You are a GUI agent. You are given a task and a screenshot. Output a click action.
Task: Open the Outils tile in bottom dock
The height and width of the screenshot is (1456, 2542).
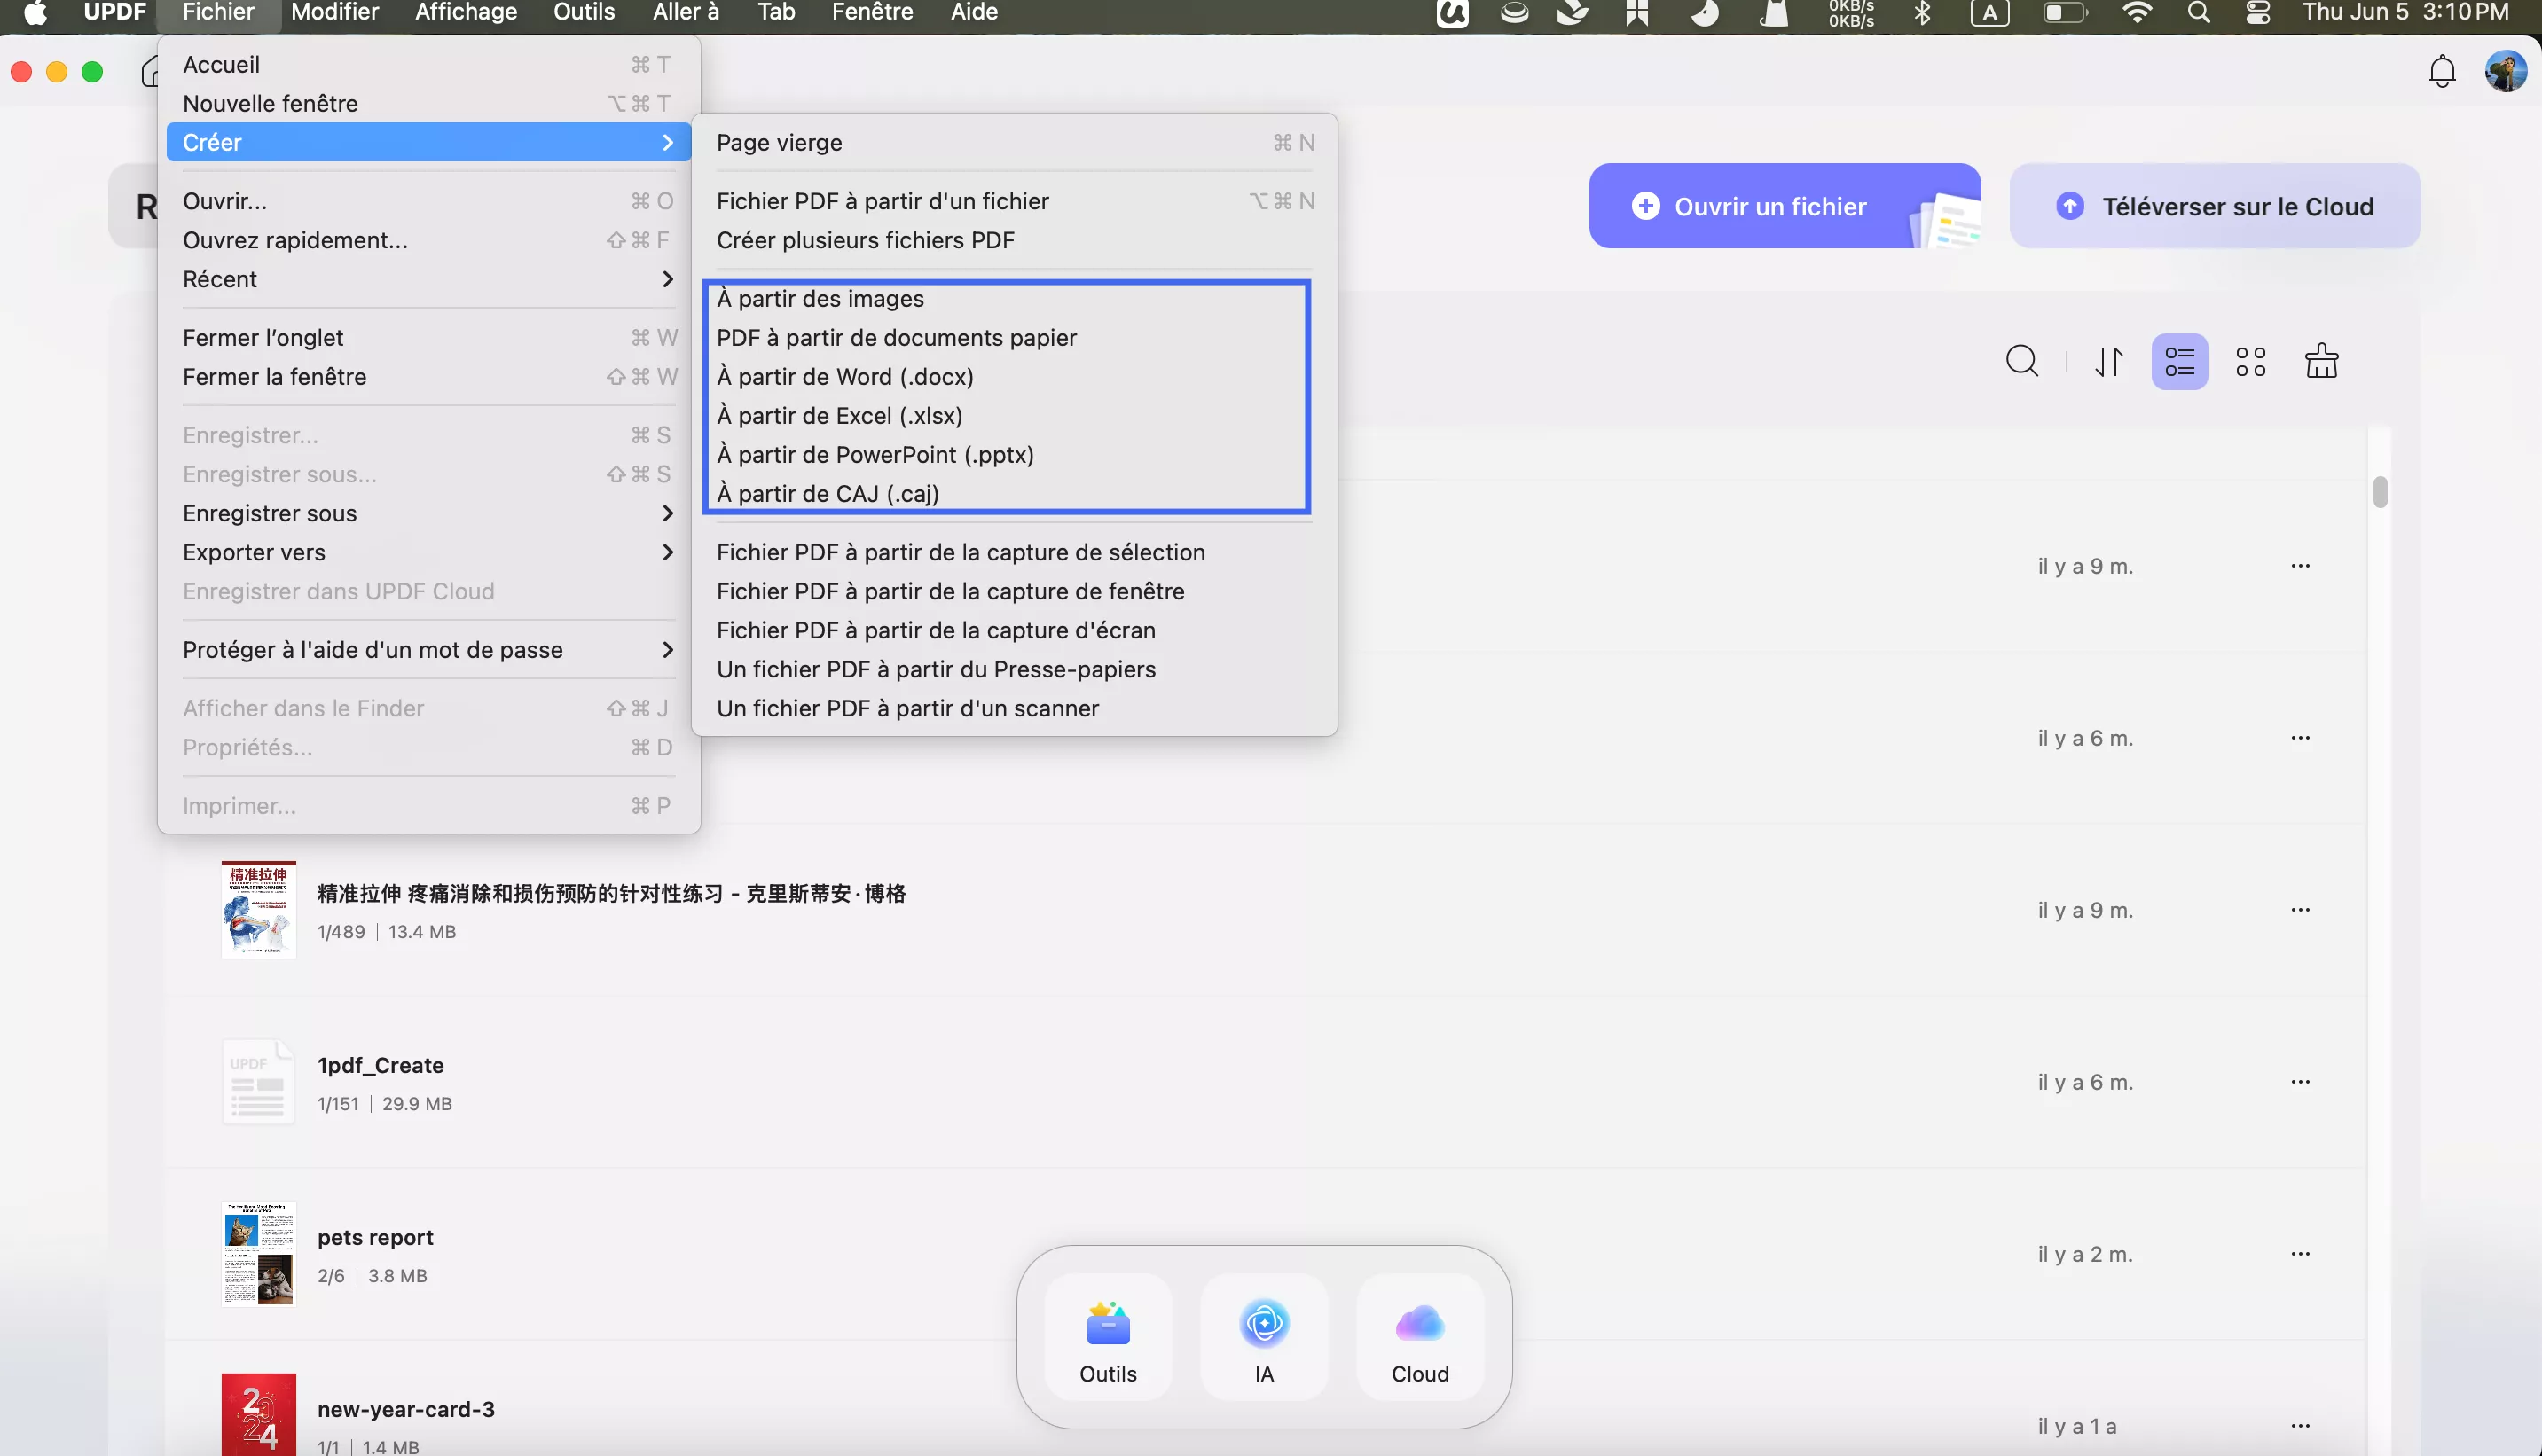1108,1338
